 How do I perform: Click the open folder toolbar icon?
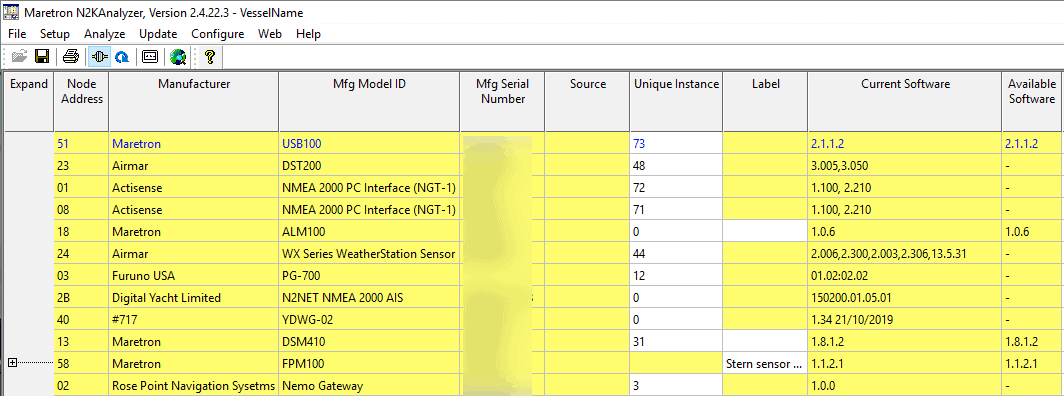[x=20, y=57]
